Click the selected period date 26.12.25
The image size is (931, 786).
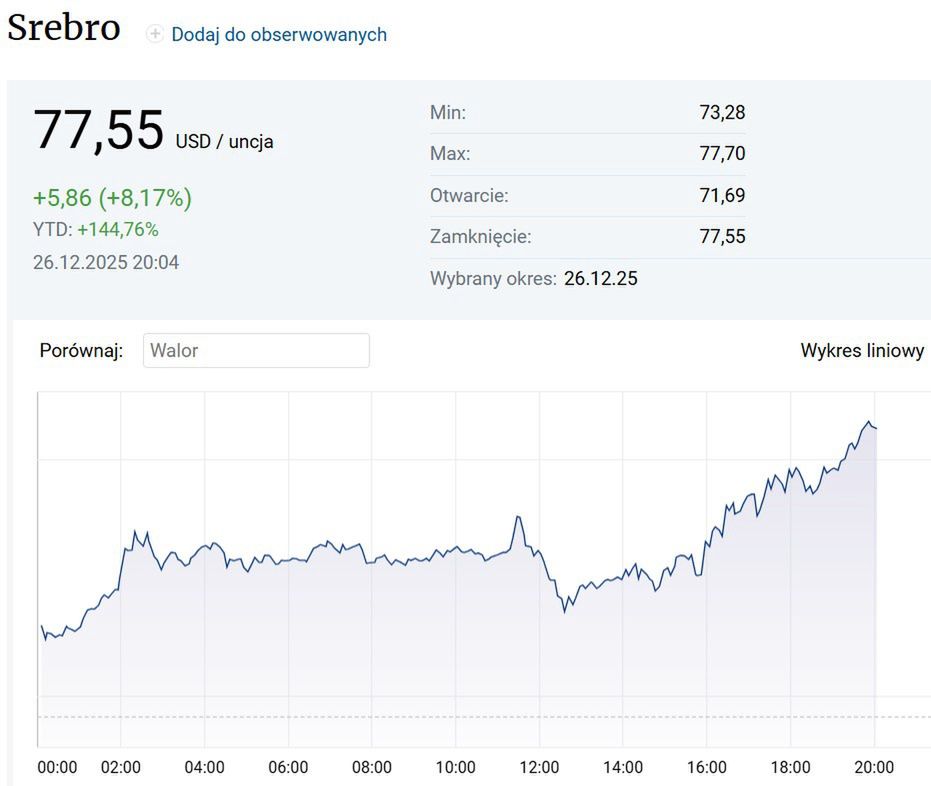click(600, 278)
